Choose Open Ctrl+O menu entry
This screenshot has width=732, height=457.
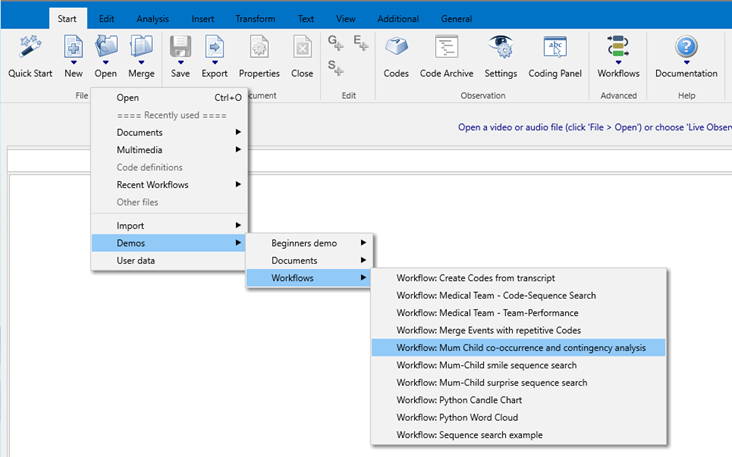tap(169, 98)
